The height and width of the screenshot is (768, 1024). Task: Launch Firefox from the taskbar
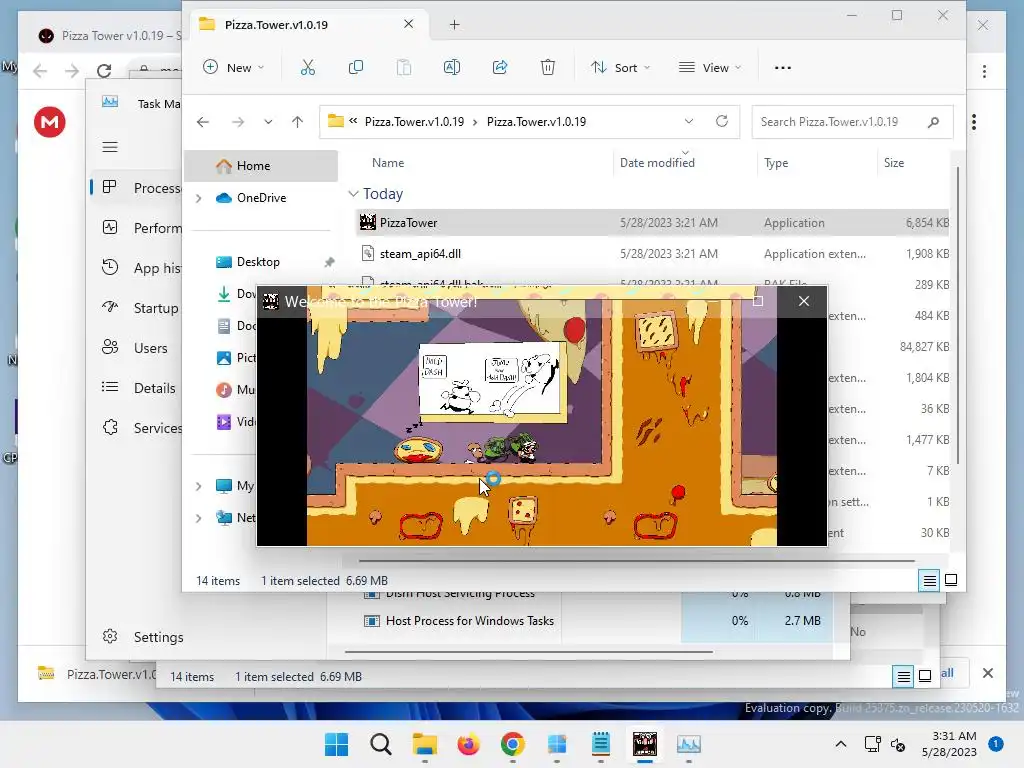click(x=468, y=744)
